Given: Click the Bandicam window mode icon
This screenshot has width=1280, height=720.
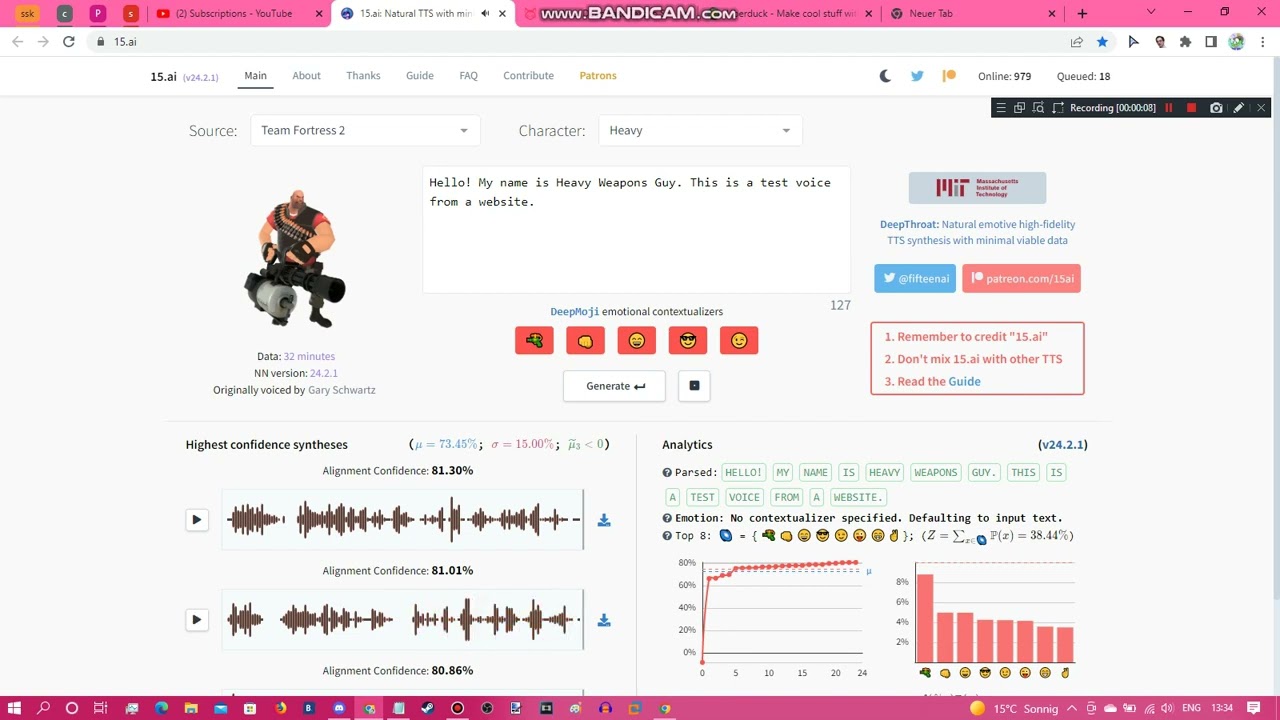Looking at the screenshot, I should pos(1019,108).
